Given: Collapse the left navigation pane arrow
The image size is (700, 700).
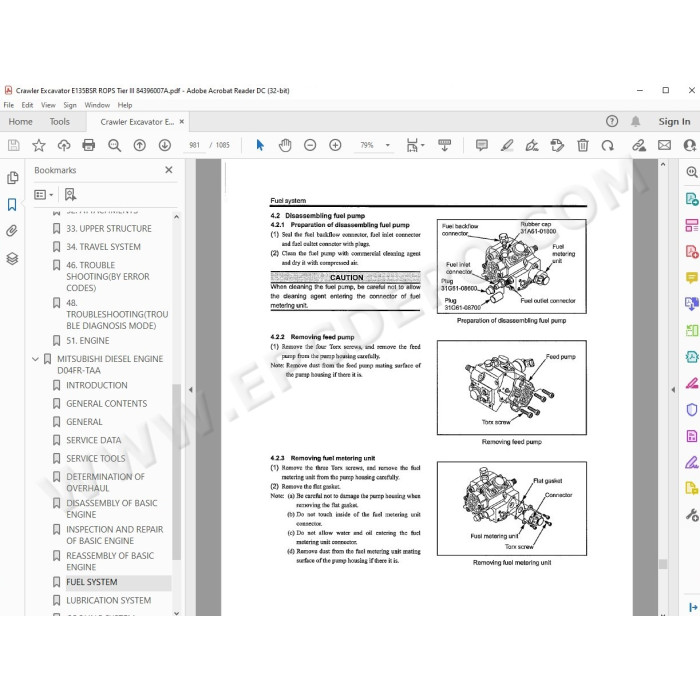Looking at the screenshot, I should [191, 390].
